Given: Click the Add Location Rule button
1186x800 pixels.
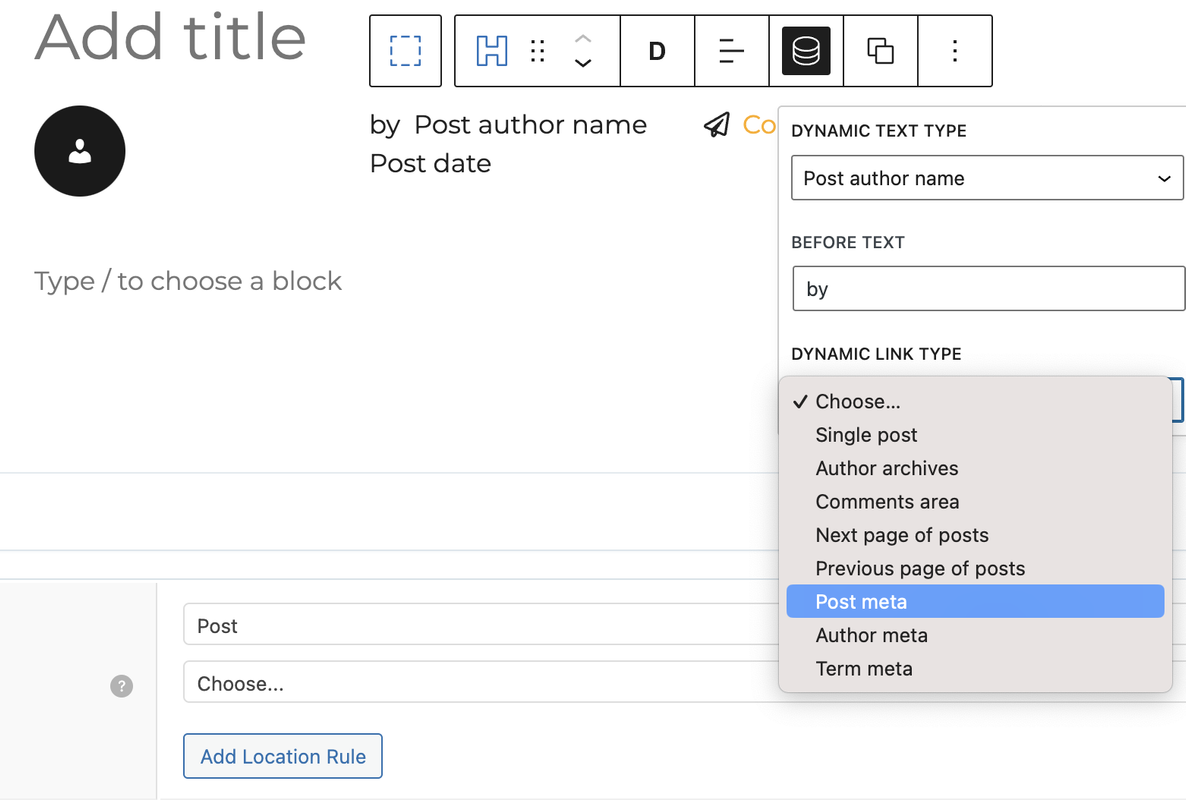Looking at the screenshot, I should (x=283, y=757).
